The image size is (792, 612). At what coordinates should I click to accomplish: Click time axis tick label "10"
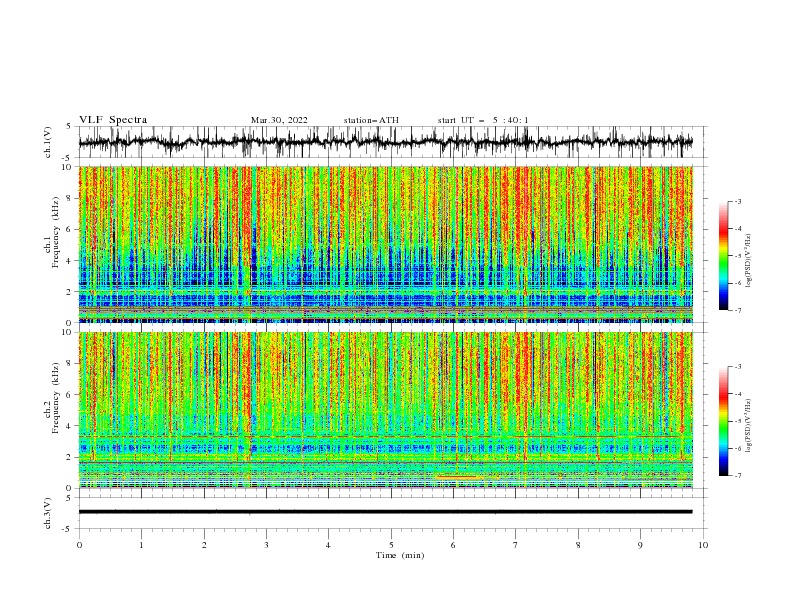[703, 545]
